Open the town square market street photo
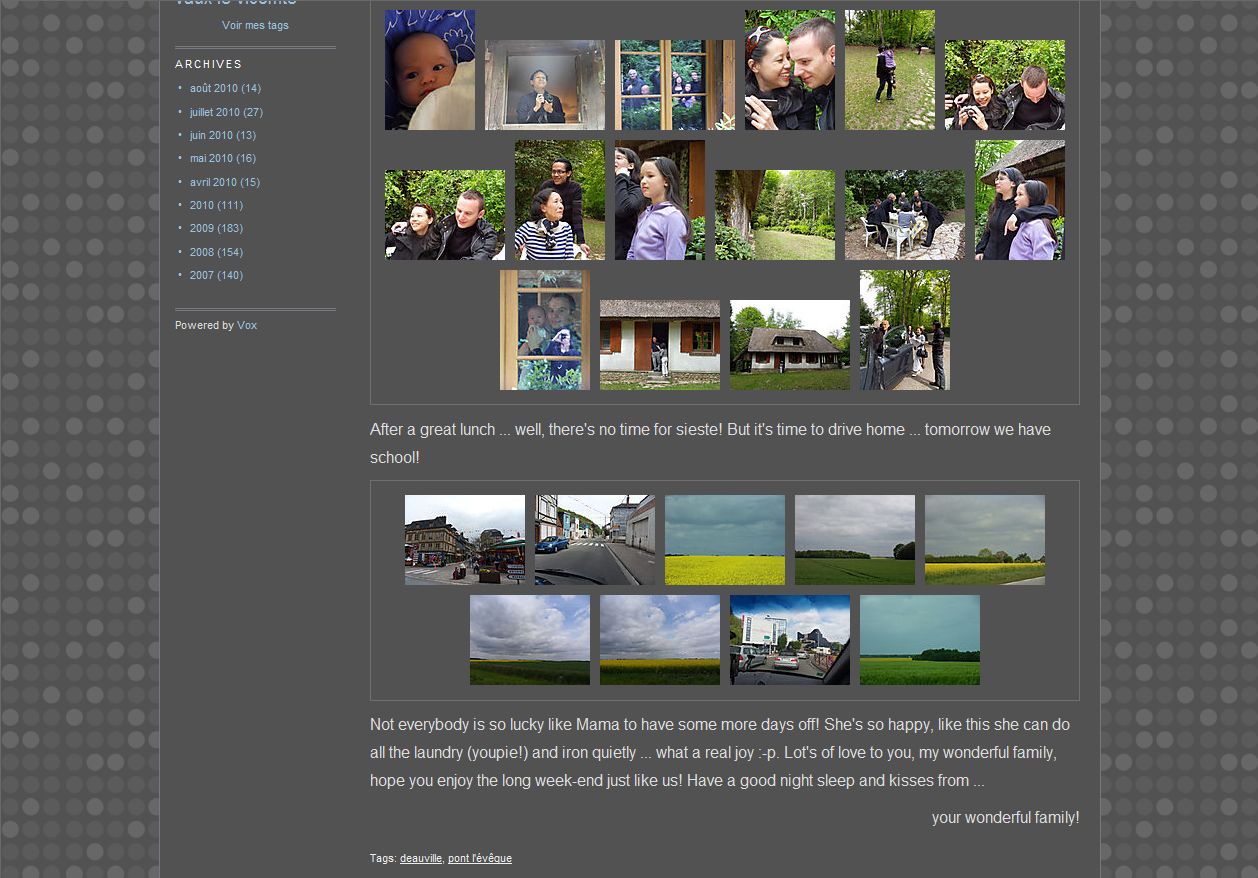The width and height of the screenshot is (1258, 878). pos(465,540)
